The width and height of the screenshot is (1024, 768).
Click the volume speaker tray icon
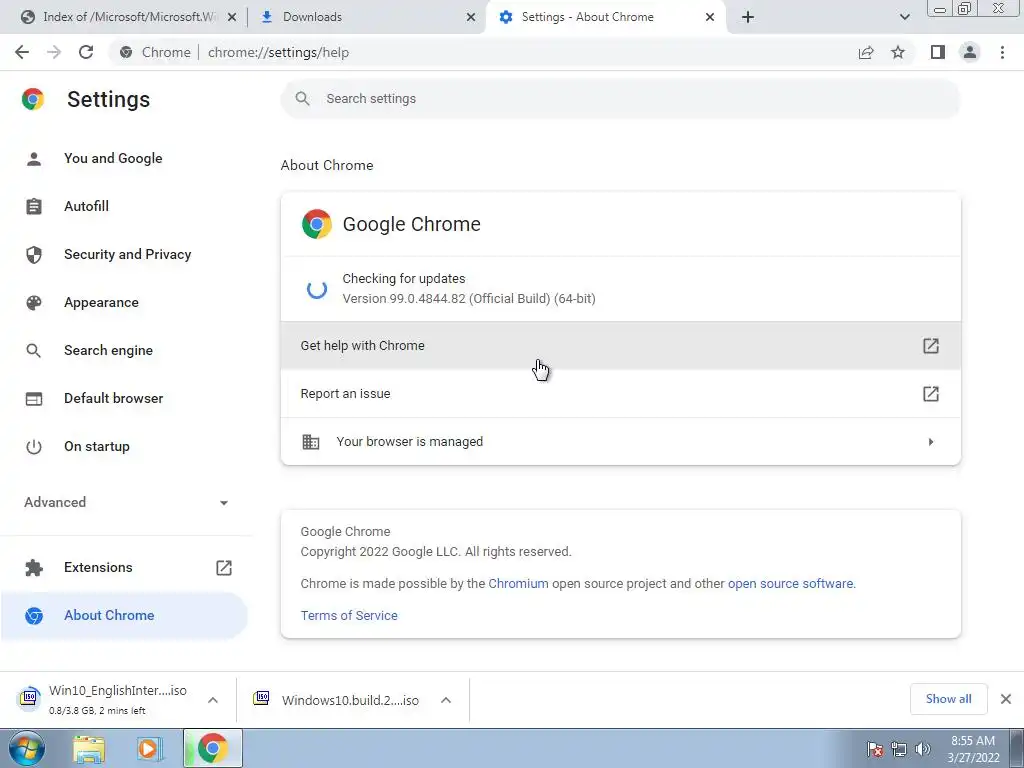coord(923,749)
